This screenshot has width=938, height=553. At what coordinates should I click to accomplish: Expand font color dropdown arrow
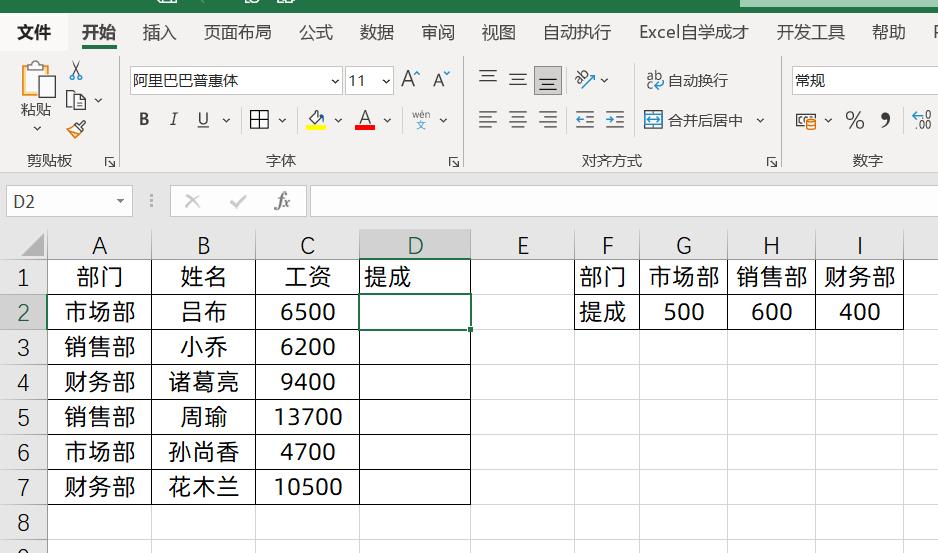(x=387, y=120)
